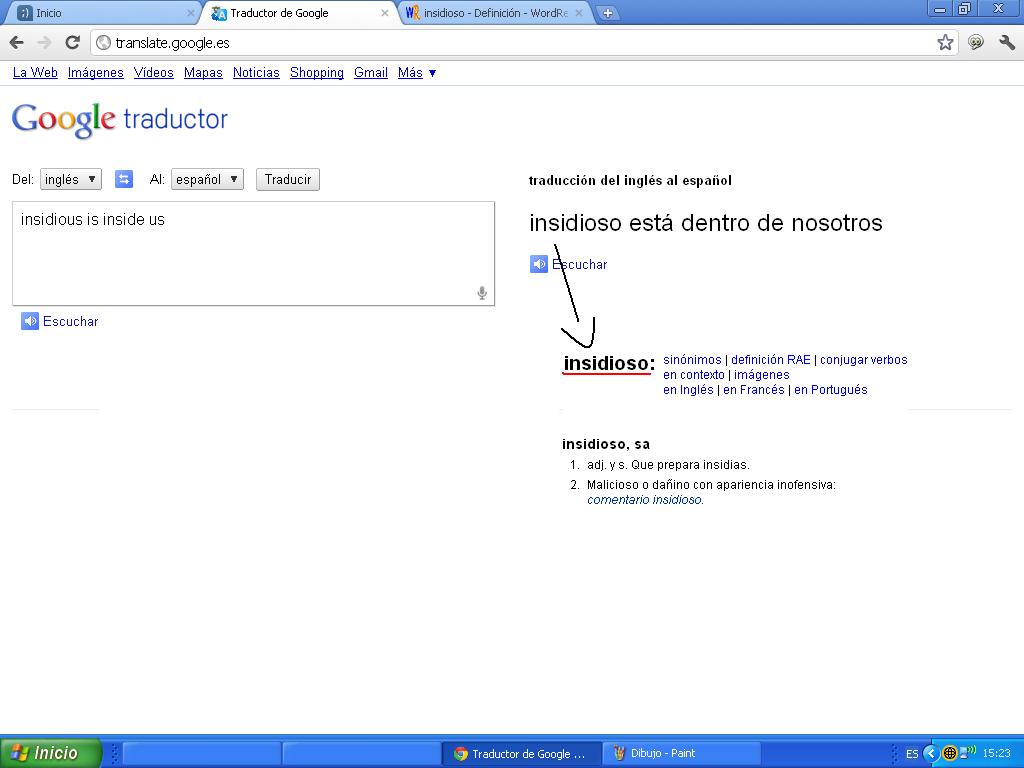Swap languages with the blue arrows icon
This screenshot has height=768, width=1024.
click(124, 179)
